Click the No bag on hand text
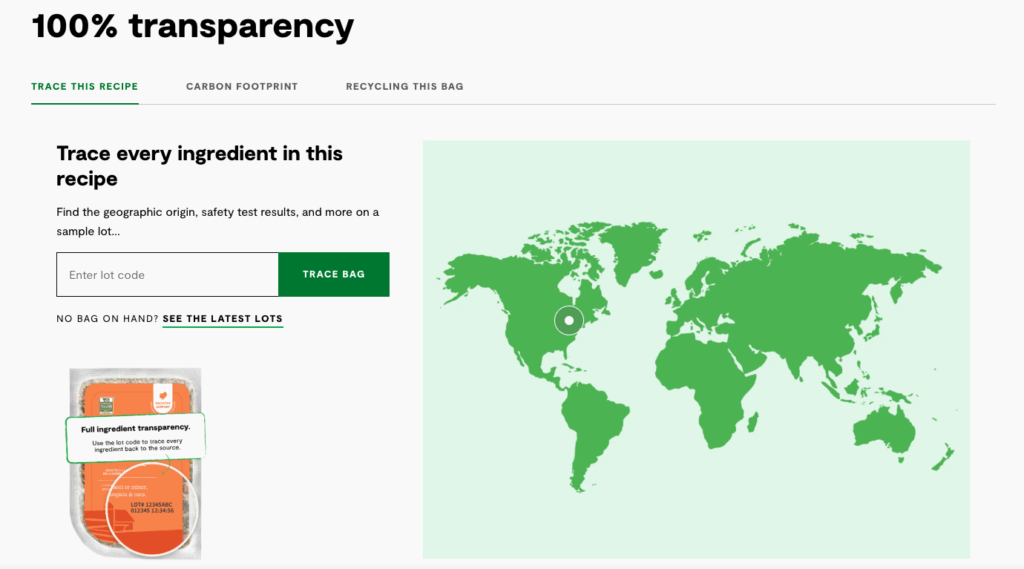Viewport: 1024px width, 569px height. tap(107, 319)
